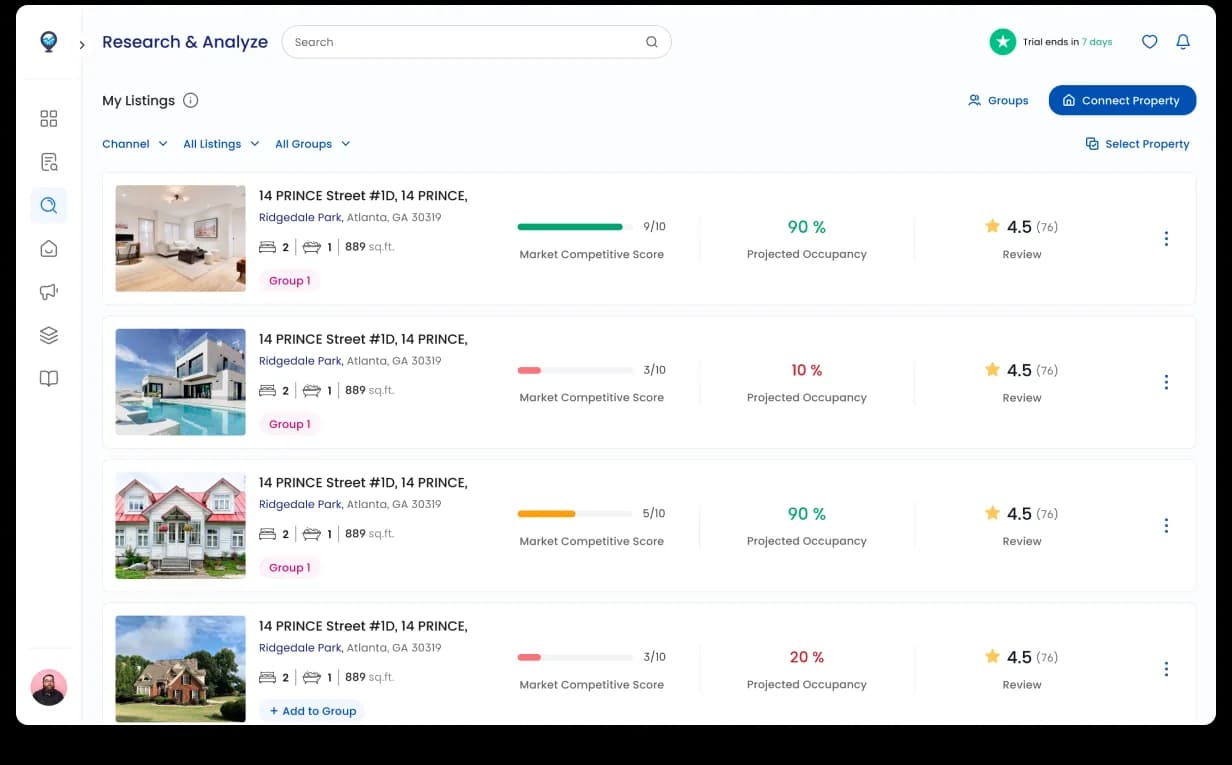Viewport: 1232px width, 765px height.
Task: Open more options for the 10 % occupancy listing
Action: (x=1166, y=382)
